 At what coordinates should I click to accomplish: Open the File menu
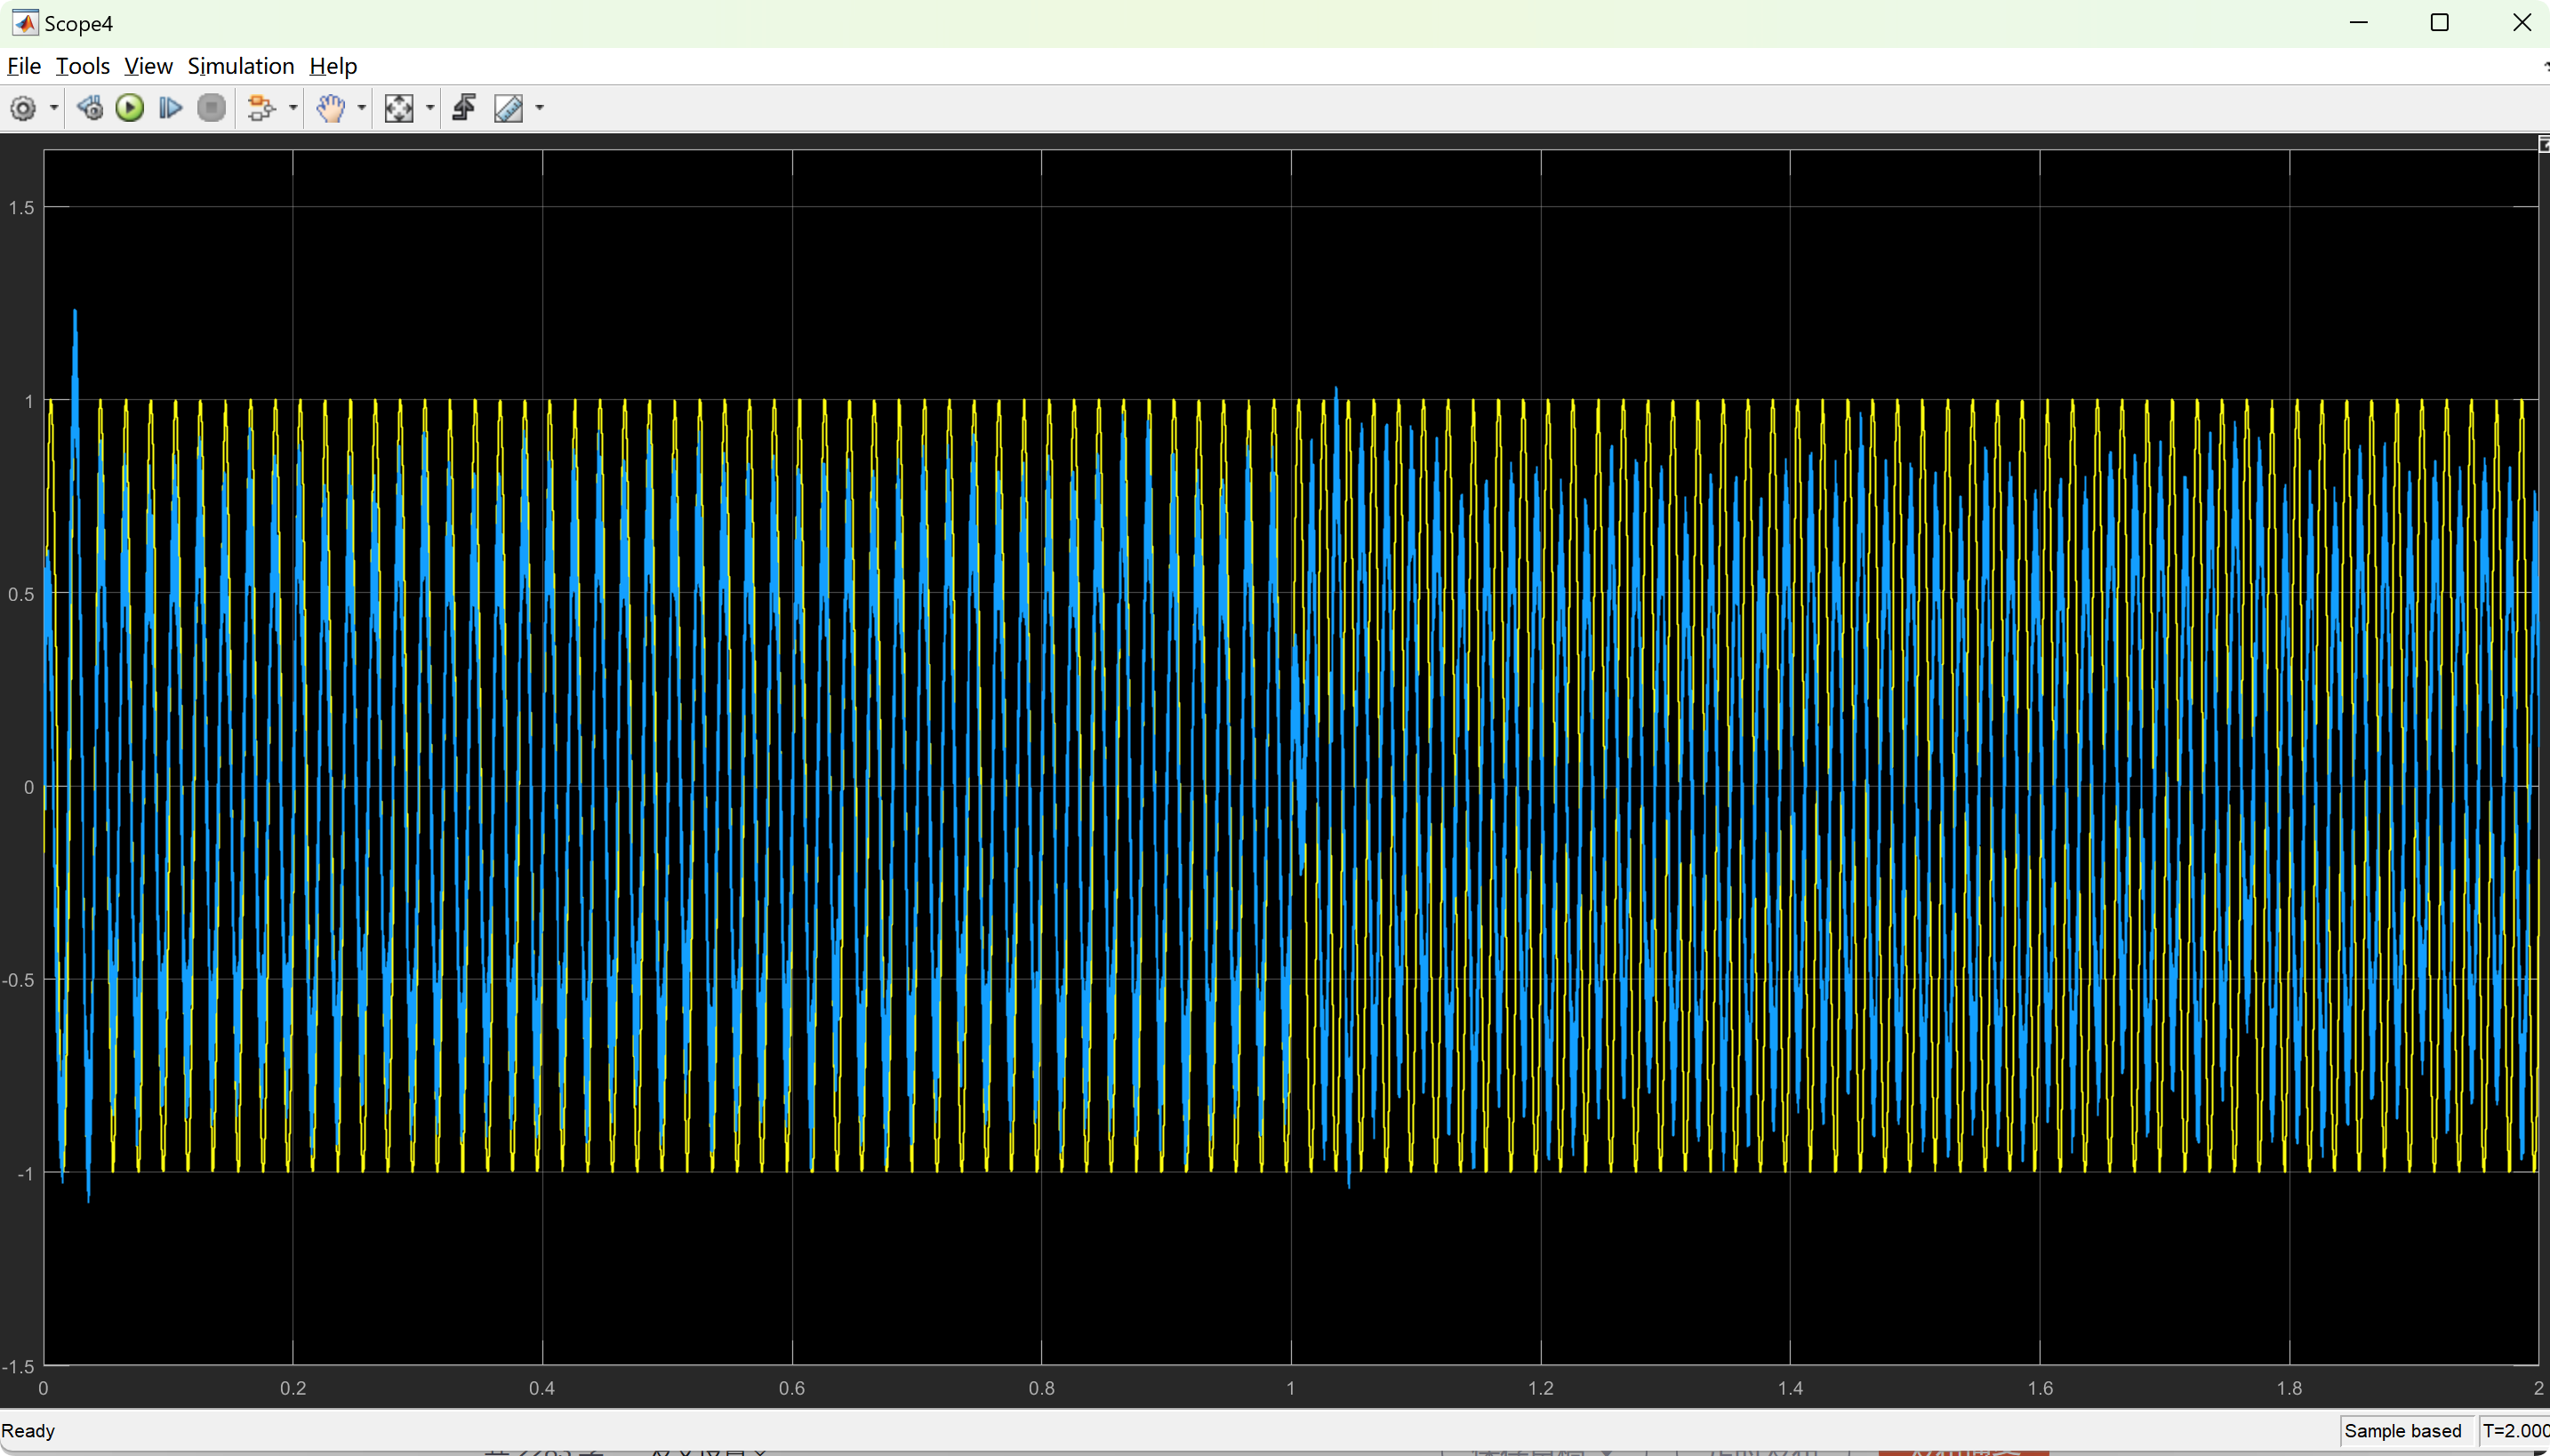[x=24, y=66]
